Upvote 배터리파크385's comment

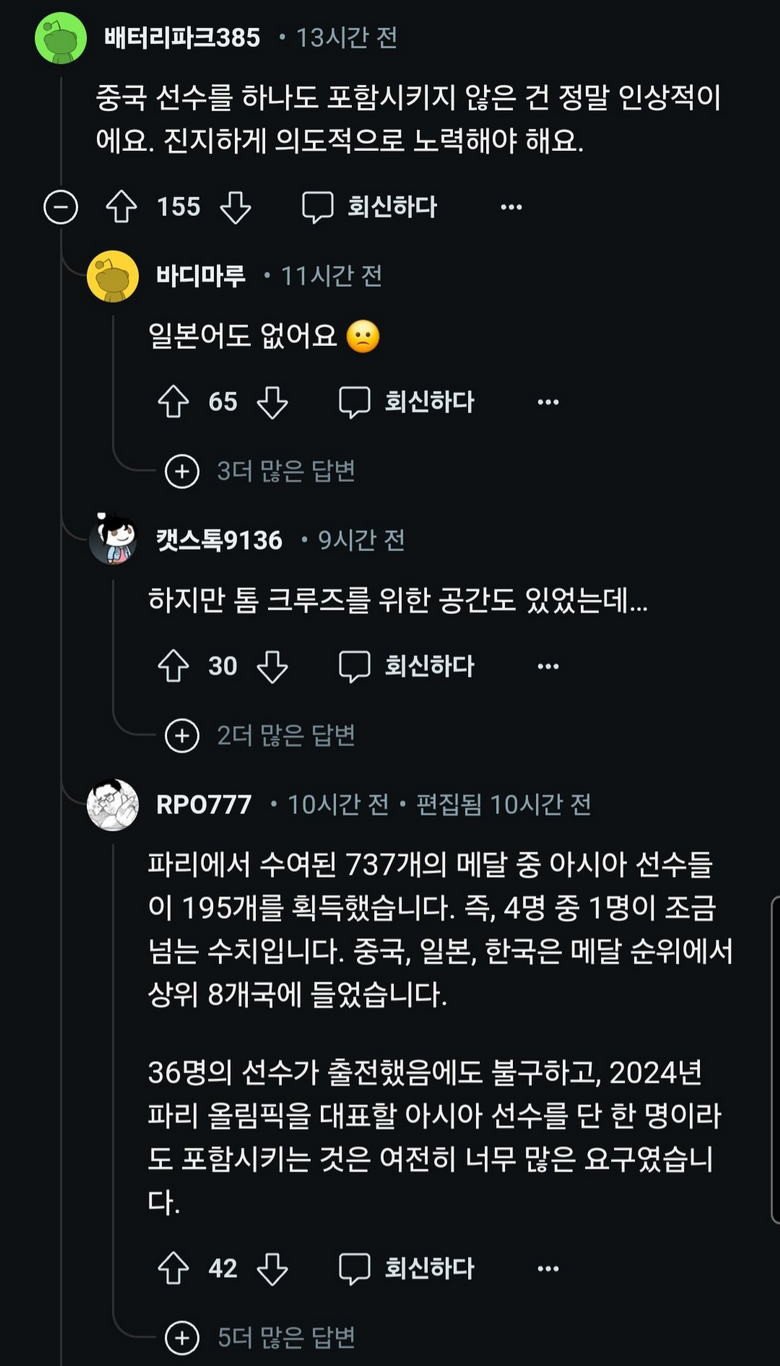click(x=121, y=207)
